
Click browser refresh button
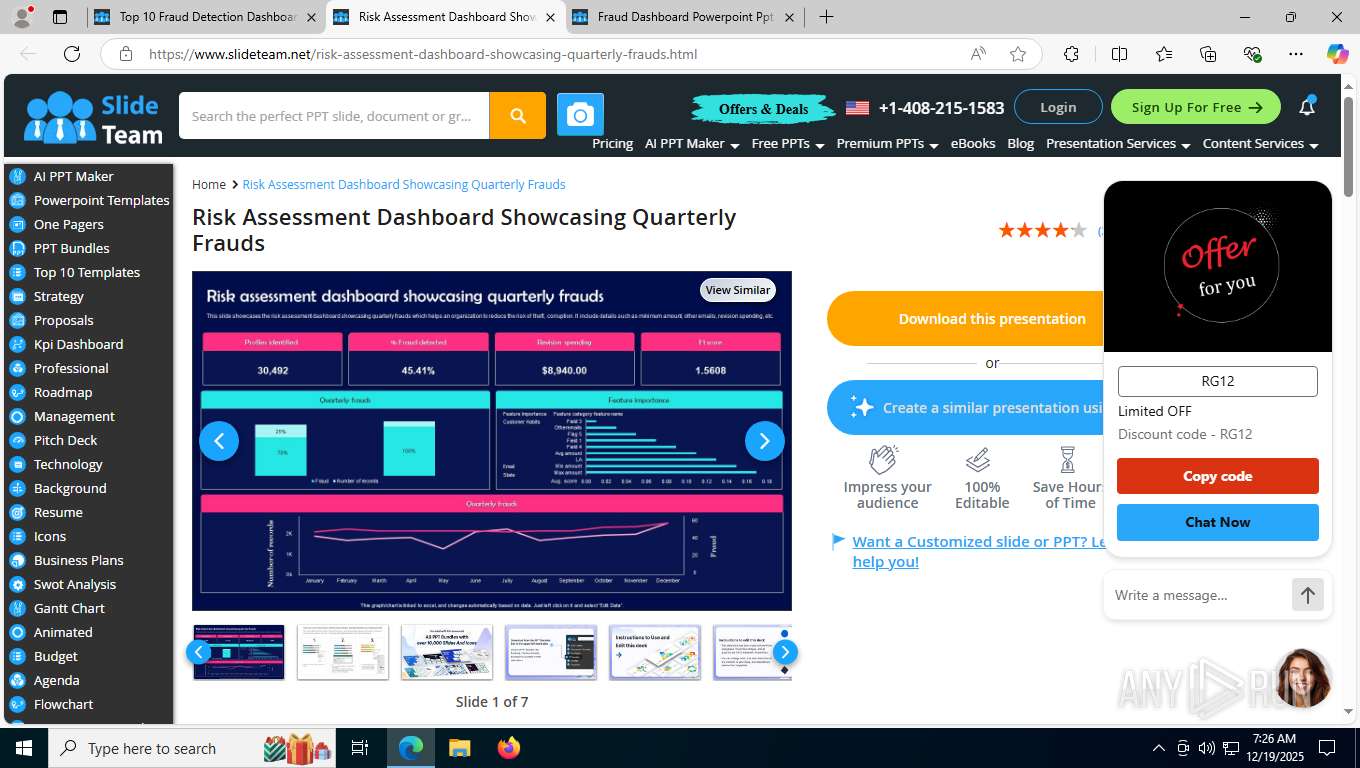pos(72,54)
